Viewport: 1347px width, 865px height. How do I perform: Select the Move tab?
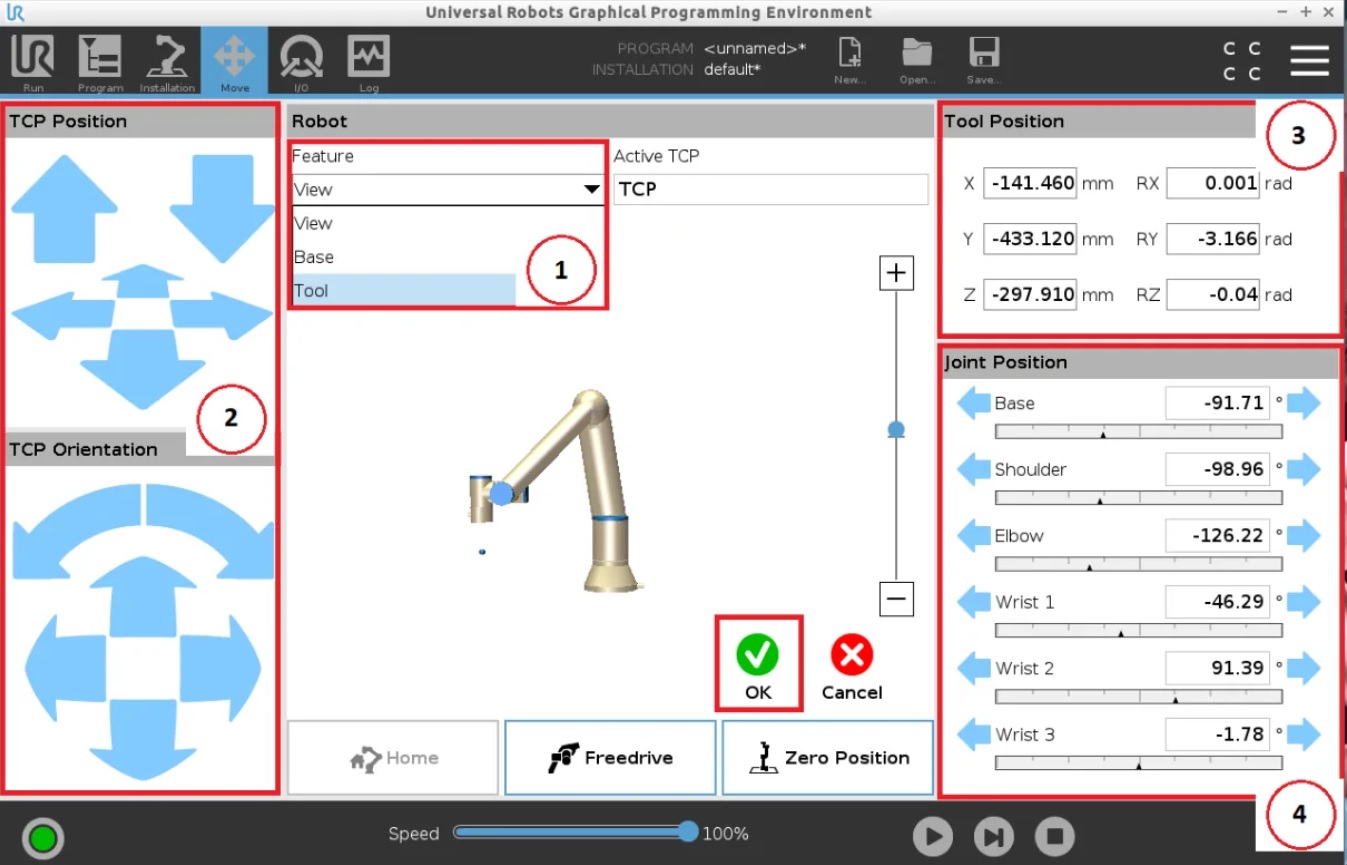point(234,62)
